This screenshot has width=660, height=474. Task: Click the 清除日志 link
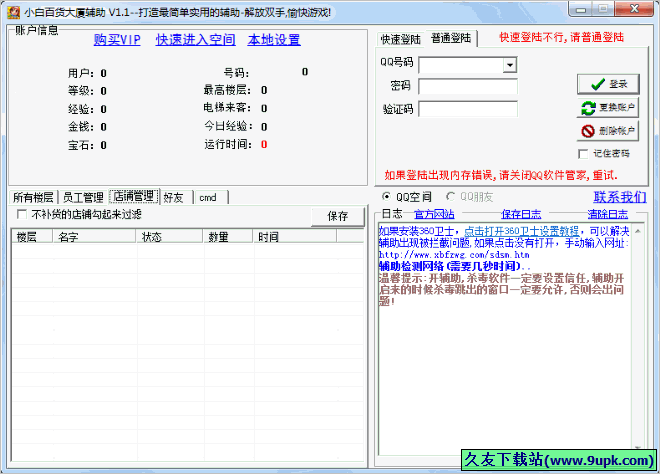point(607,214)
